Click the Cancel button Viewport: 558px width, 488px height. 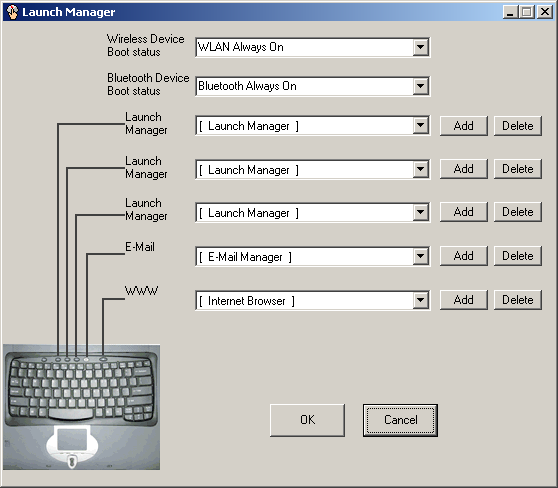(x=400, y=420)
